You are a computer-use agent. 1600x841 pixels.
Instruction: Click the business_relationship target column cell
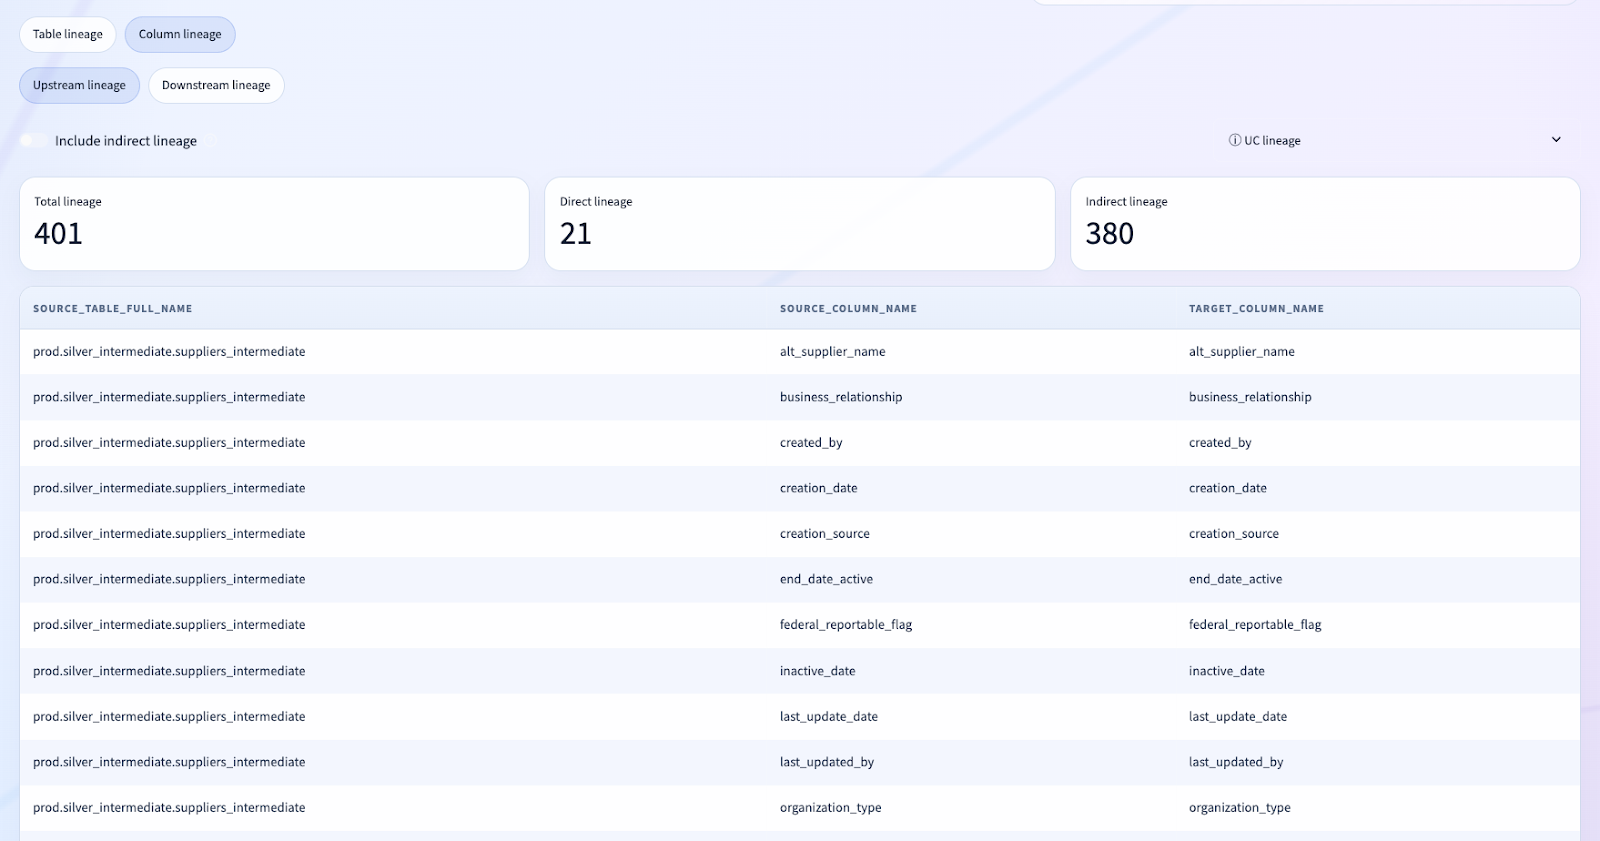coord(1250,397)
